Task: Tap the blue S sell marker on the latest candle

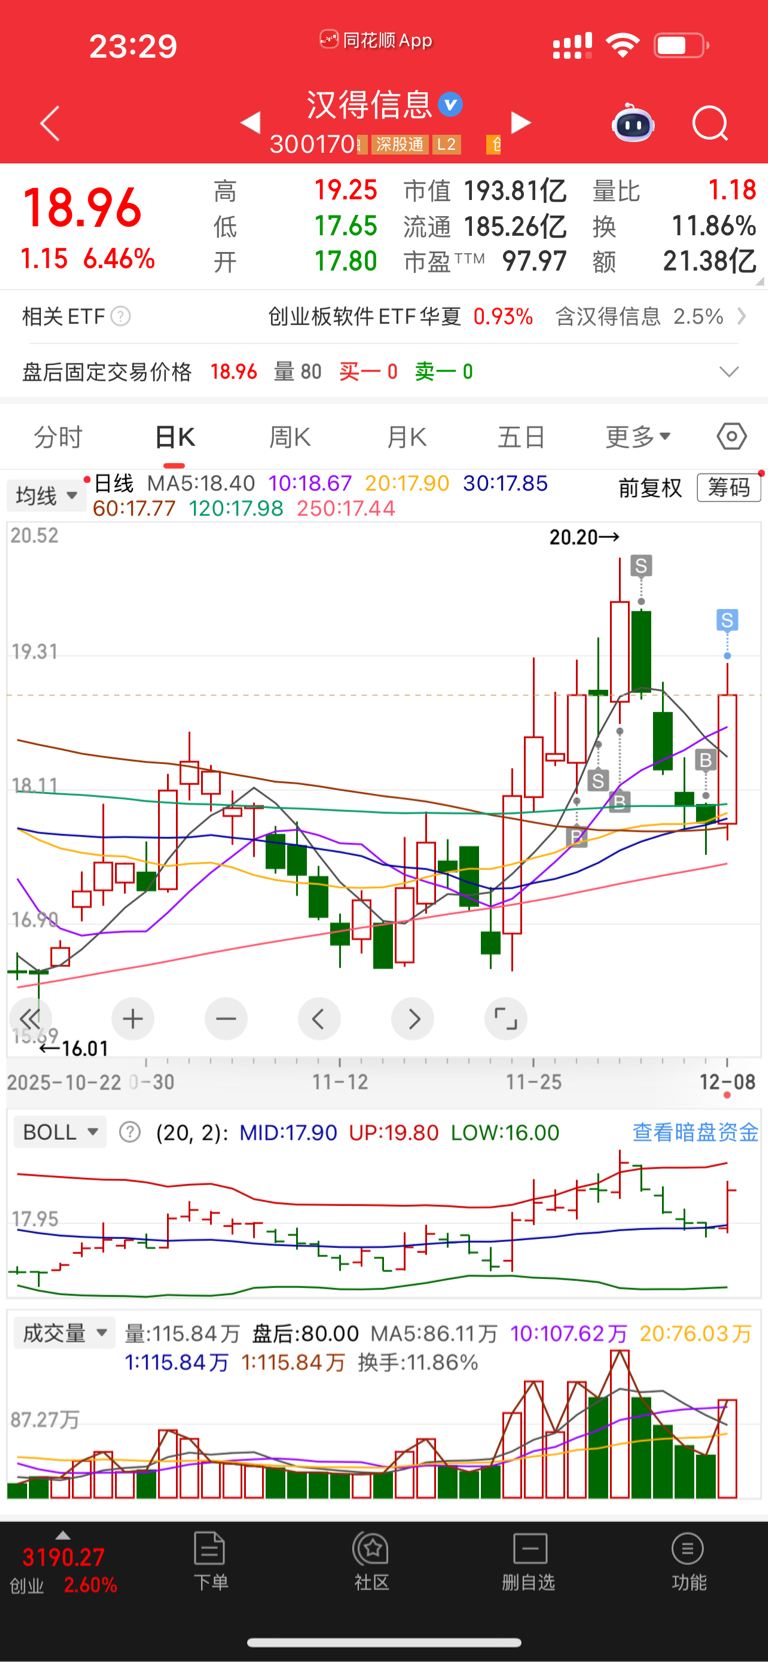Action: point(727,620)
